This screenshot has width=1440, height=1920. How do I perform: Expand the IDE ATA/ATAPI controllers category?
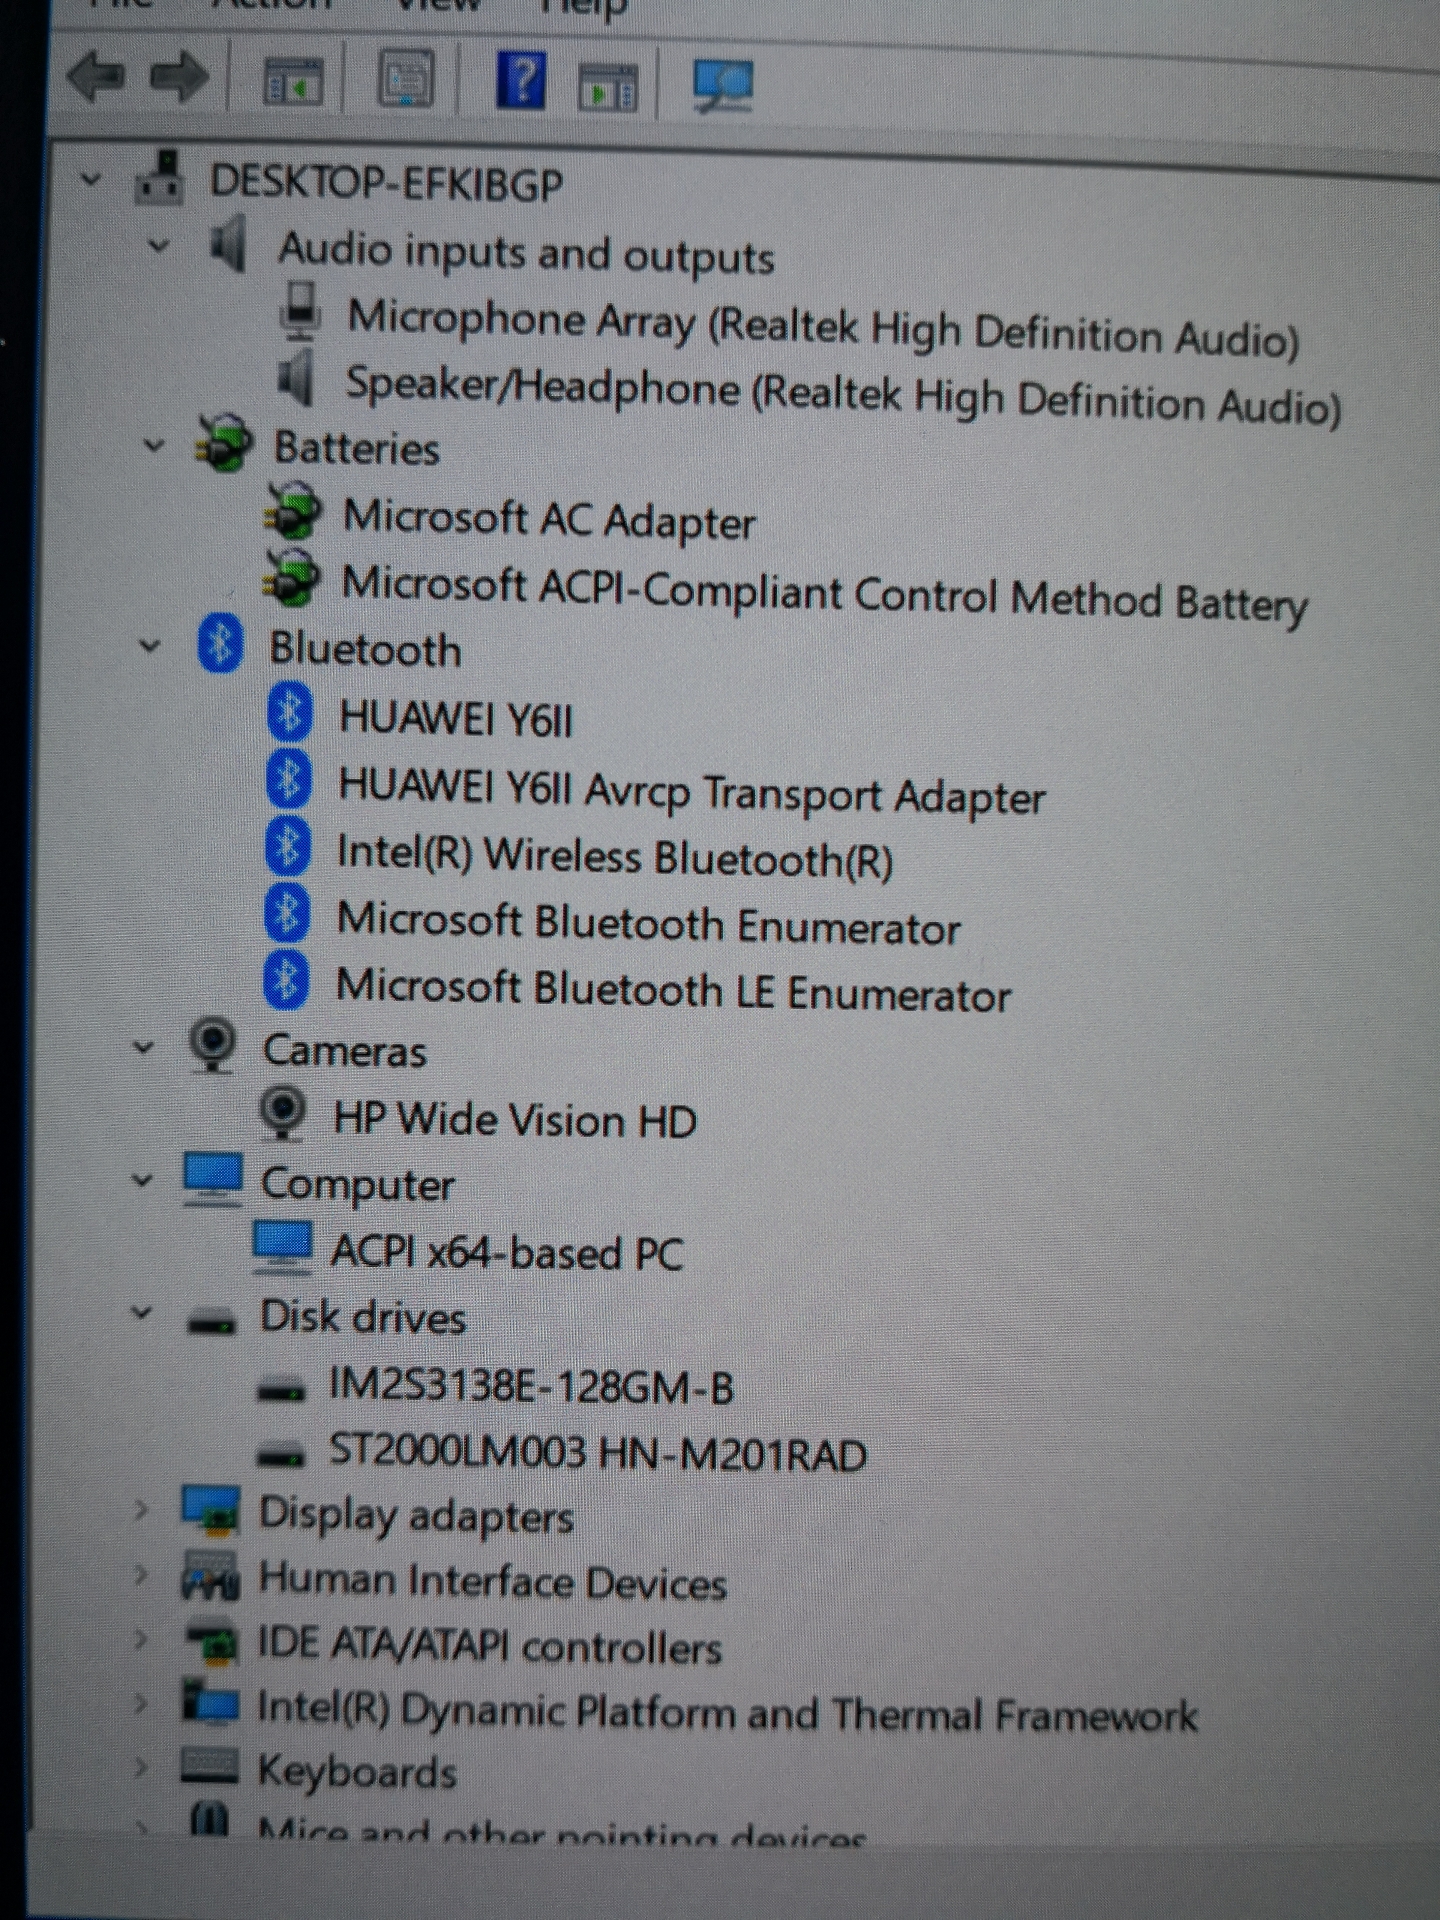[x=141, y=1640]
